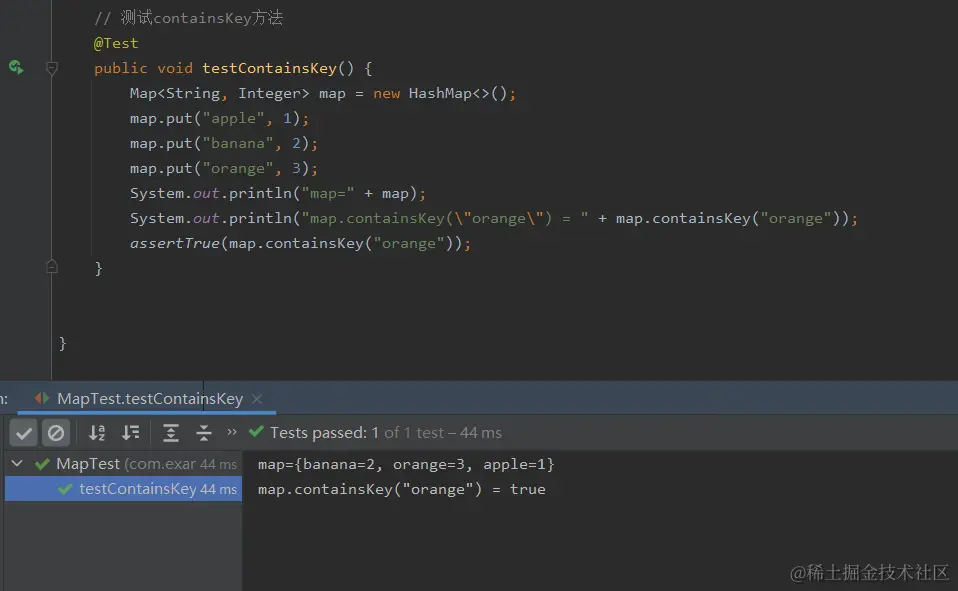
Task: Sort tests by duration
Action: (130, 433)
